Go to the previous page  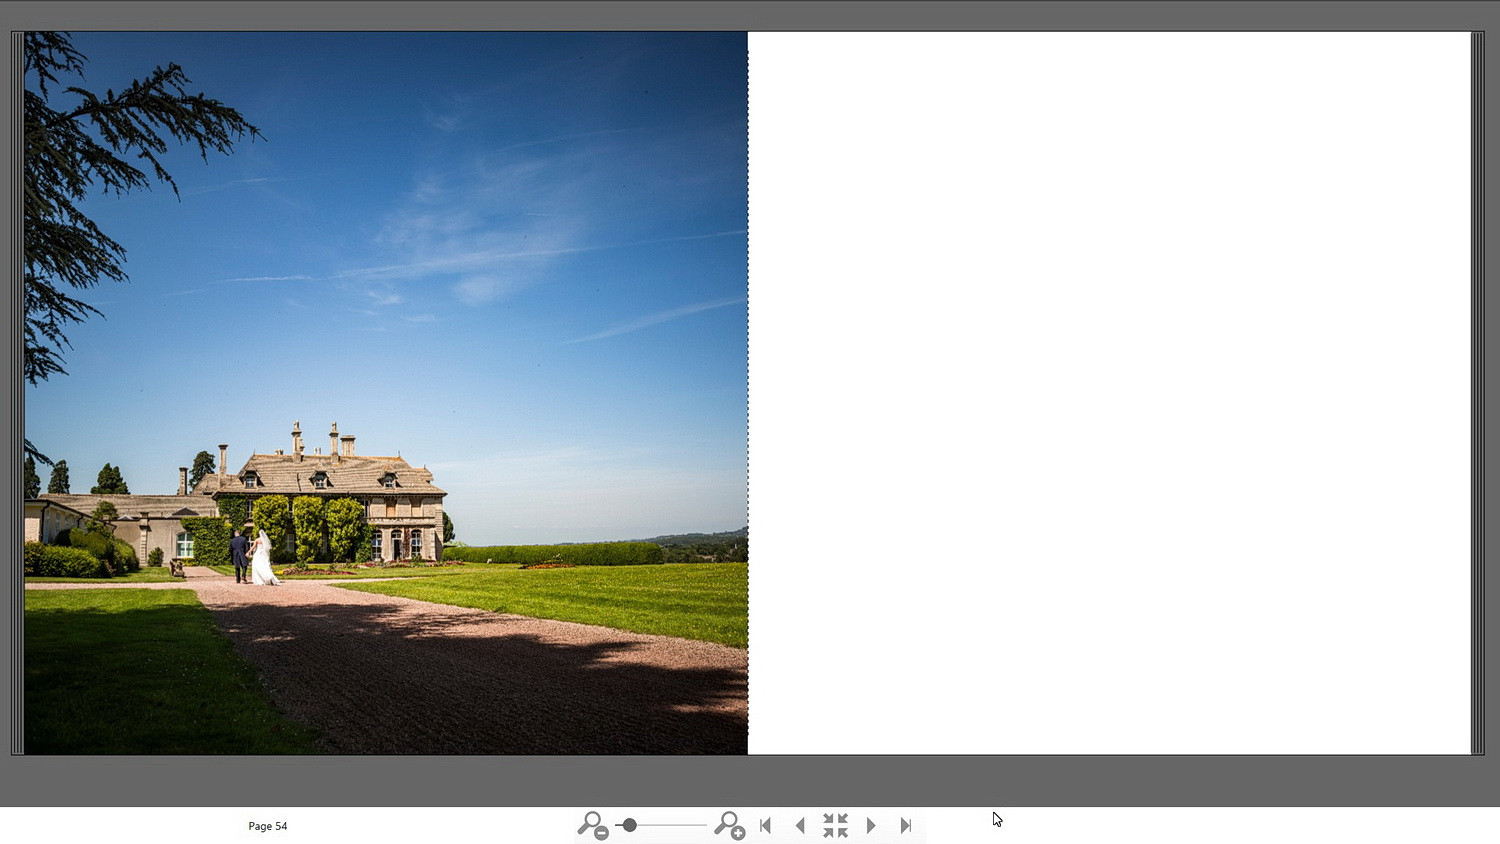coord(800,825)
